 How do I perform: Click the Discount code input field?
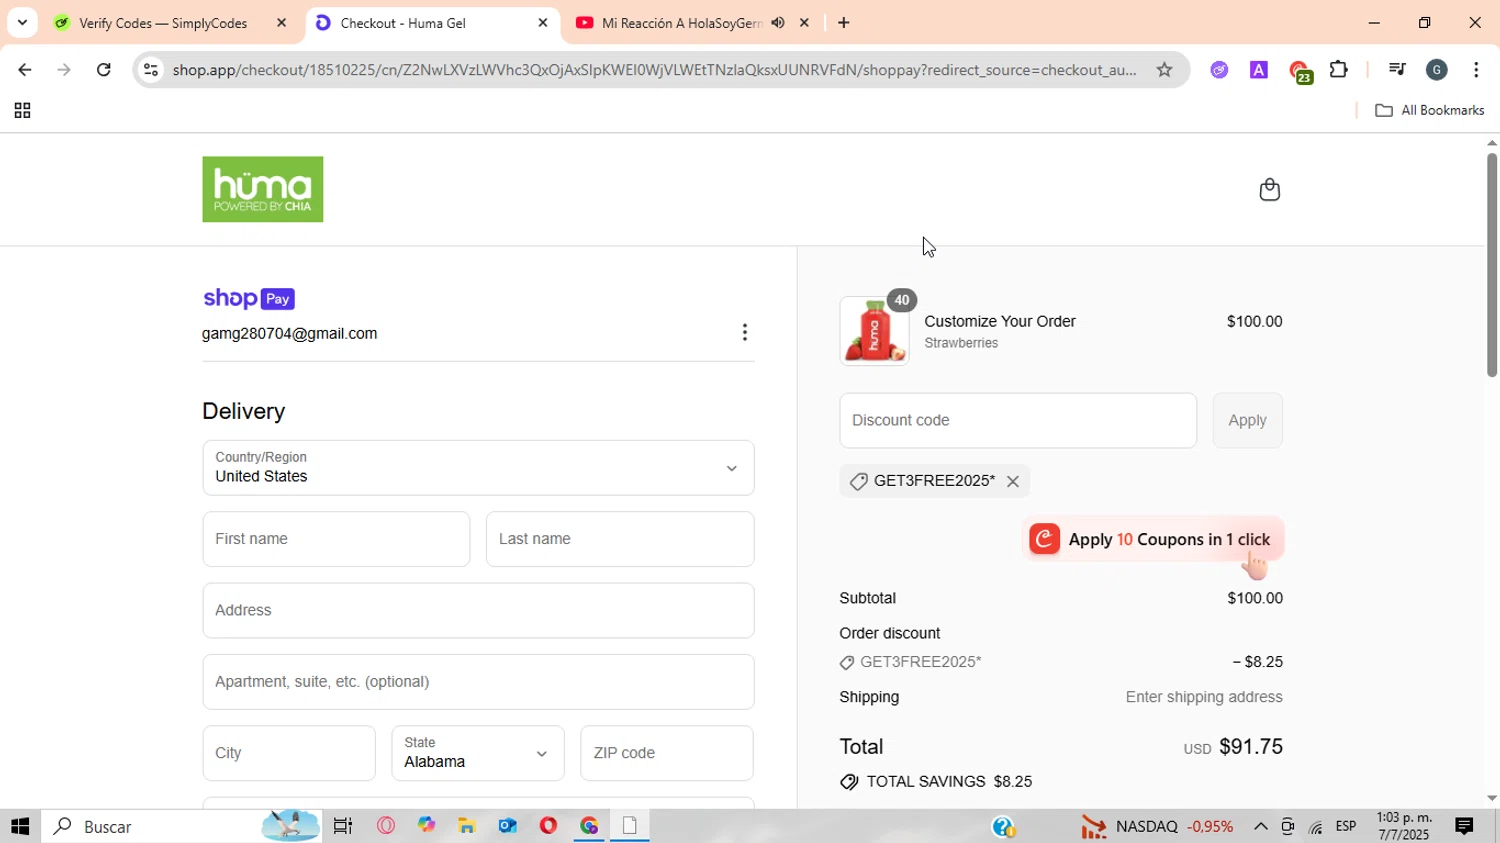point(1018,421)
